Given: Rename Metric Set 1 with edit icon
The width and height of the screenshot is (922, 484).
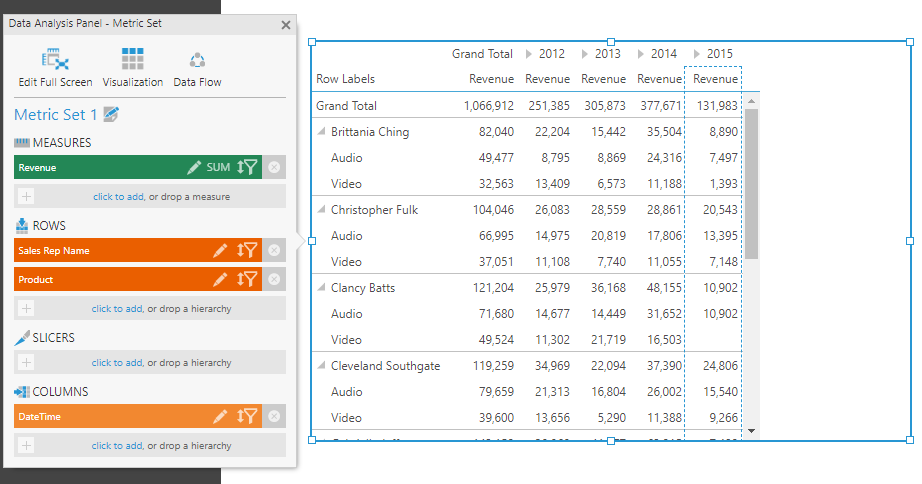Looking at the screenshot, I should click(x=111, y=115).
